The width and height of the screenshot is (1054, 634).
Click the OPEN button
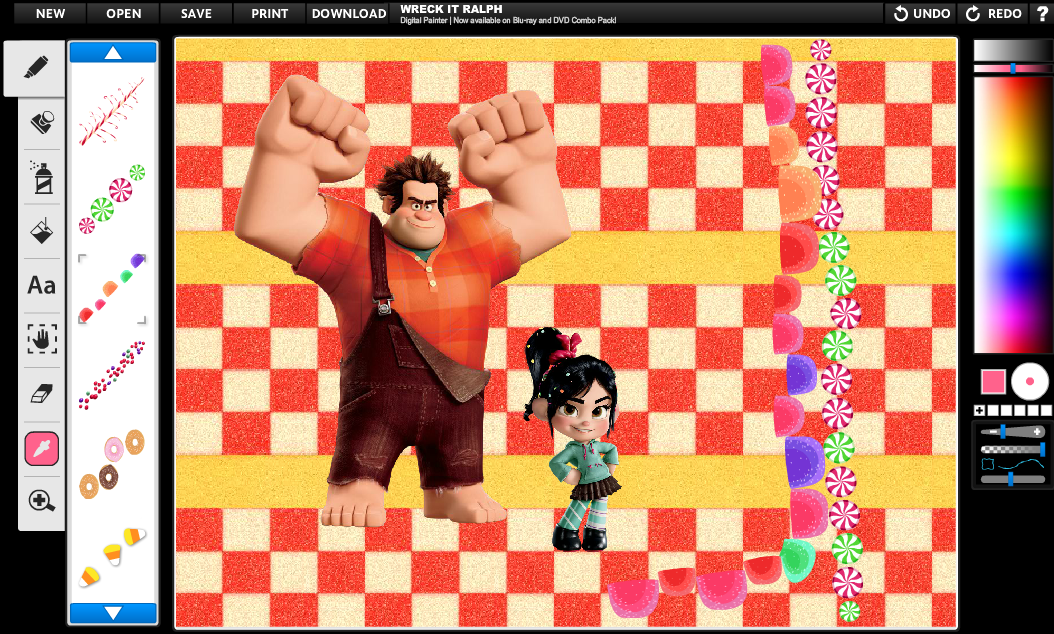pos(124,13)
